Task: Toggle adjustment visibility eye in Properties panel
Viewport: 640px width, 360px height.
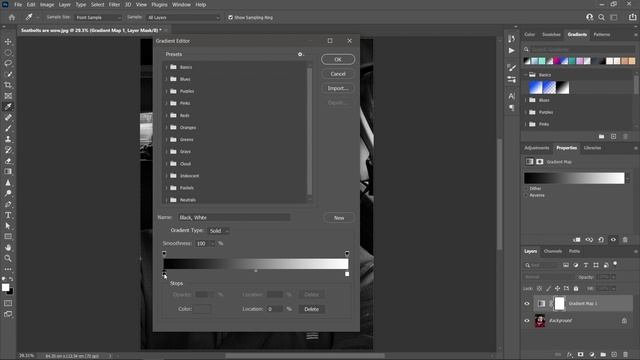Action: pos(613,240)
